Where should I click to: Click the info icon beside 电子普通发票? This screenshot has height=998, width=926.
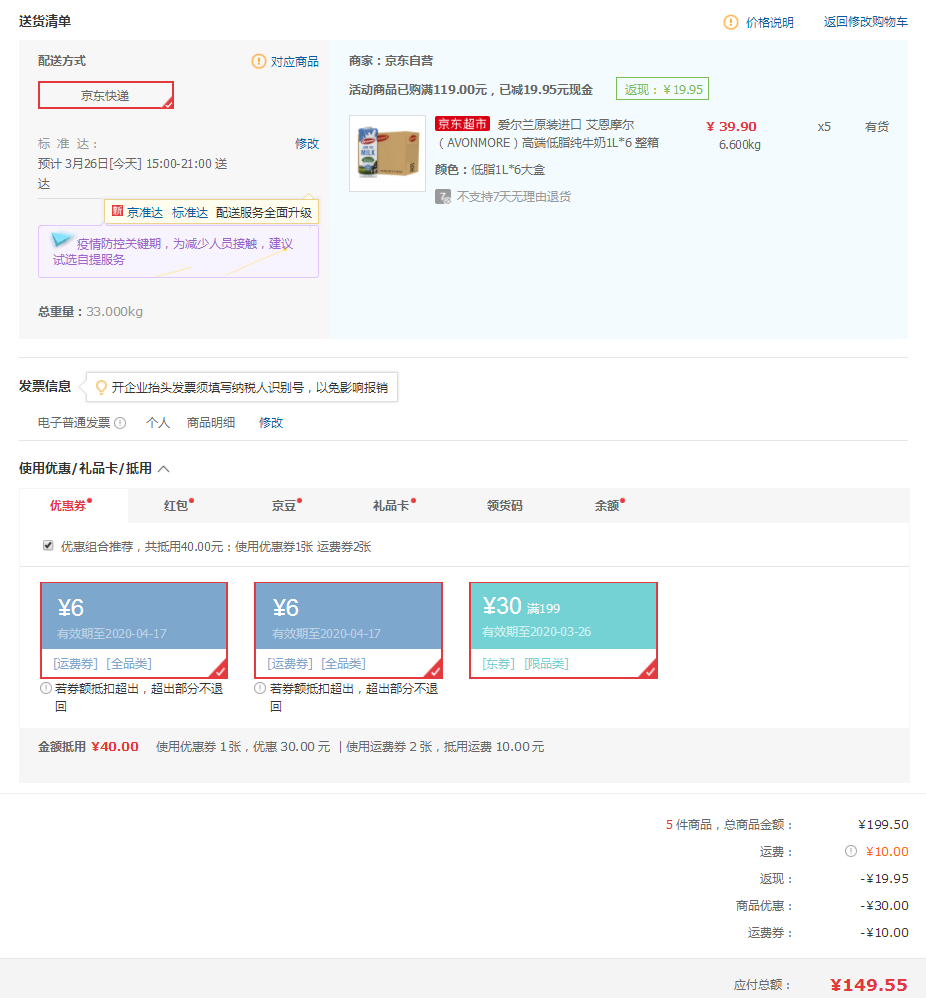(x=120, y=423)
